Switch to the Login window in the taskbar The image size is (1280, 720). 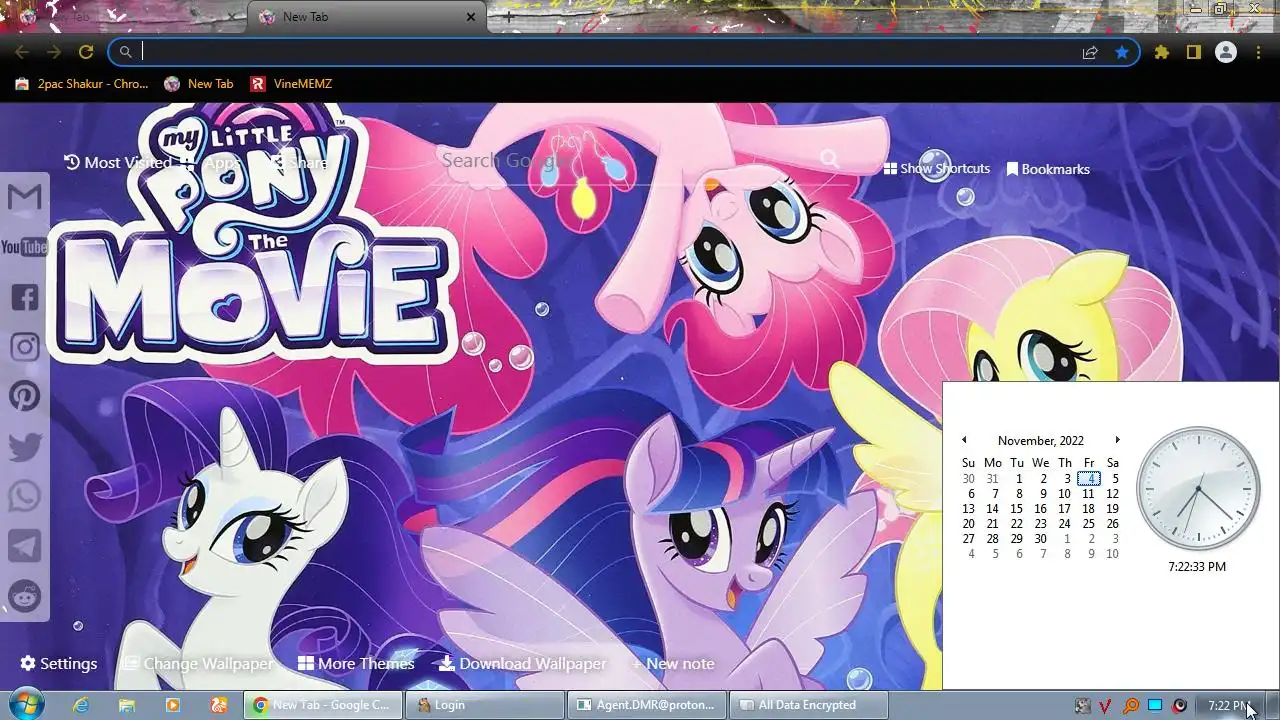coord(484,705)
